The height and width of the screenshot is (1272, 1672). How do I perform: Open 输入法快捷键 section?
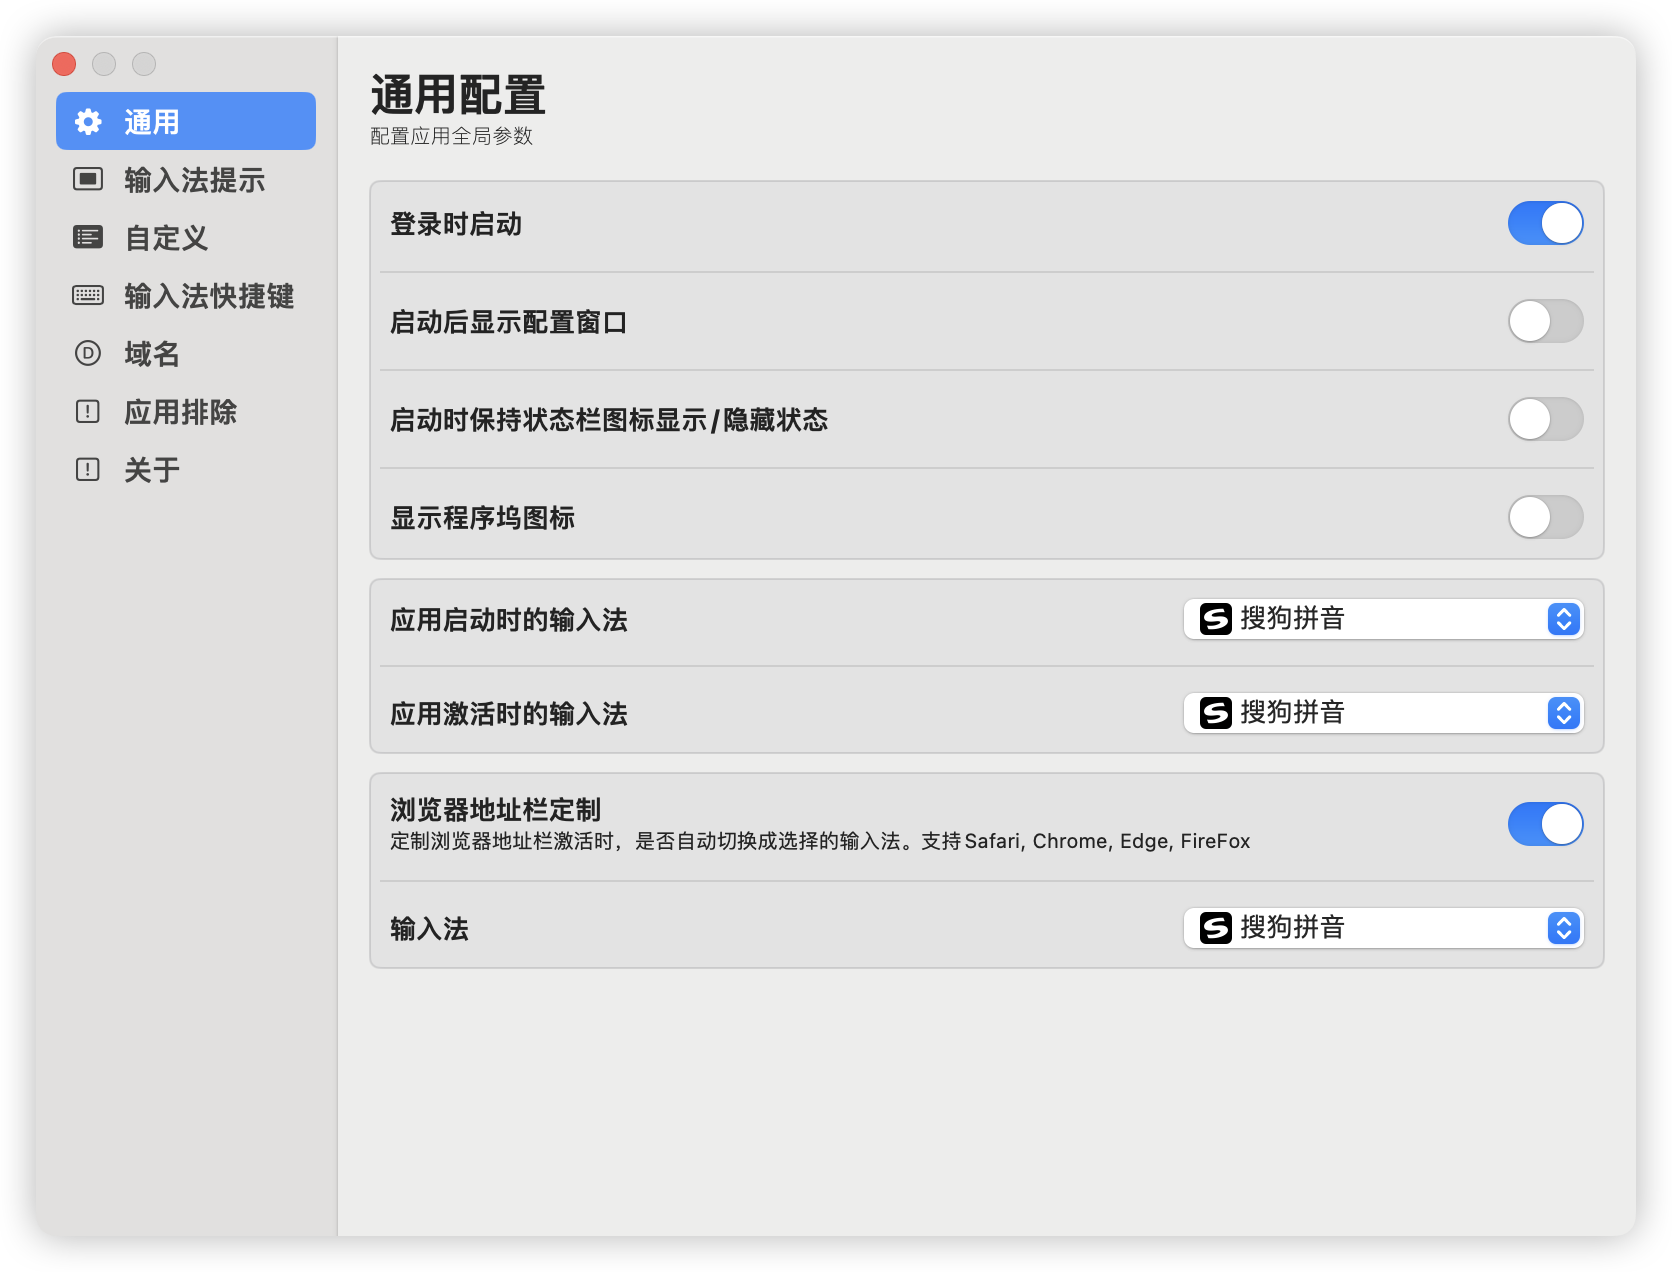pos(186,296)
